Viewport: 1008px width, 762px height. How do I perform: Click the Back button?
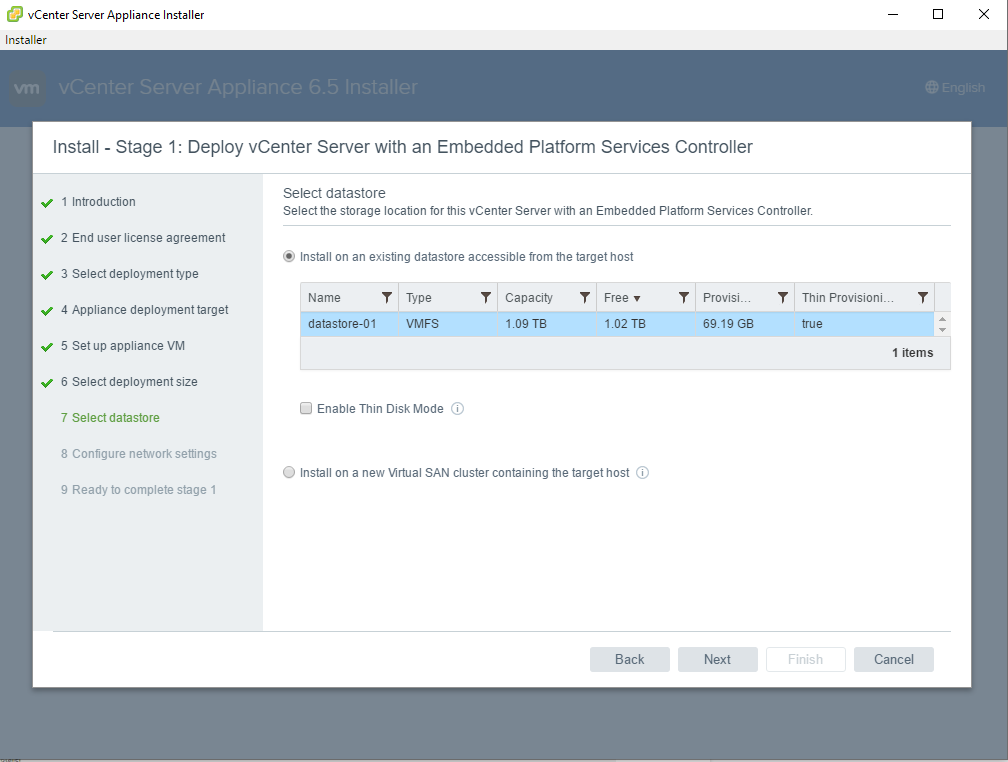pos(629,659)
